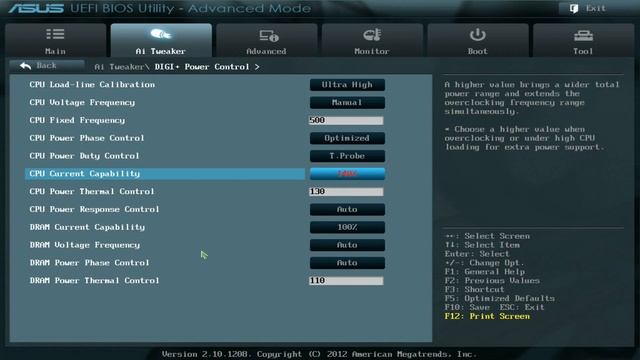
Task: Select the CPU Fixed Frequency label
Action: [x=77, y=120]
